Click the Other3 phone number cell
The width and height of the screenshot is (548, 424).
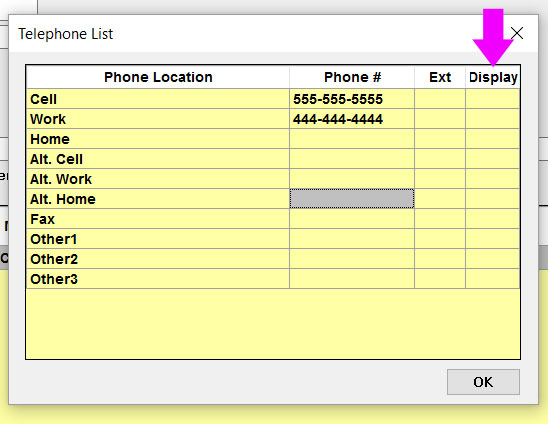pos(352,279)
